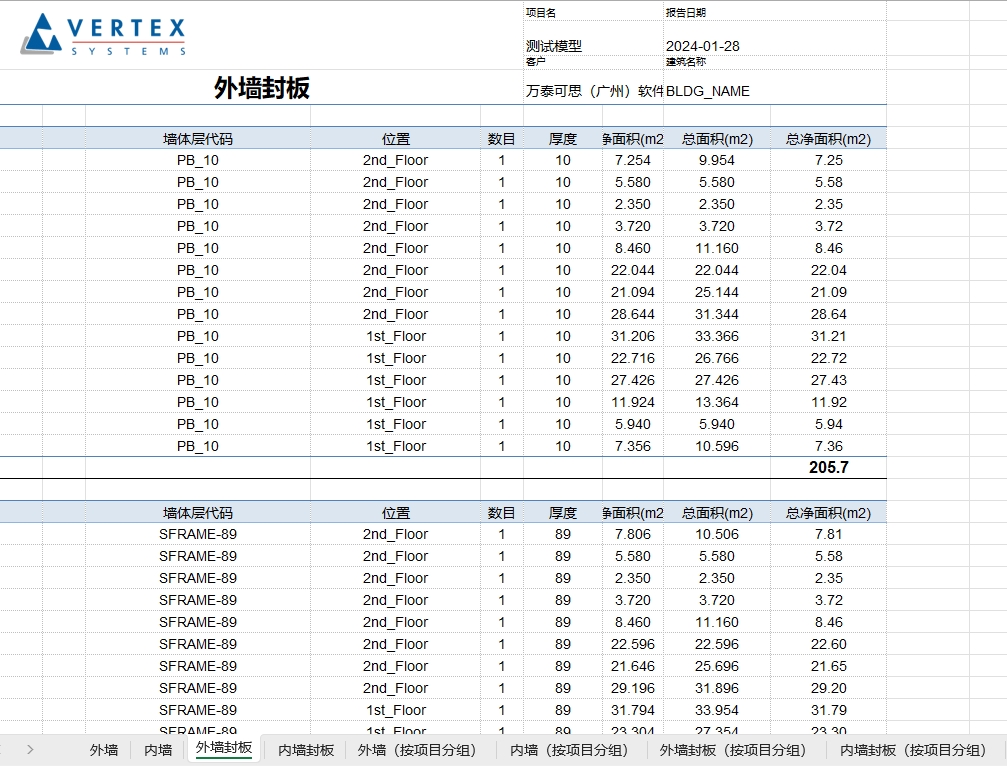Select the cell with value 25.144

717,292
